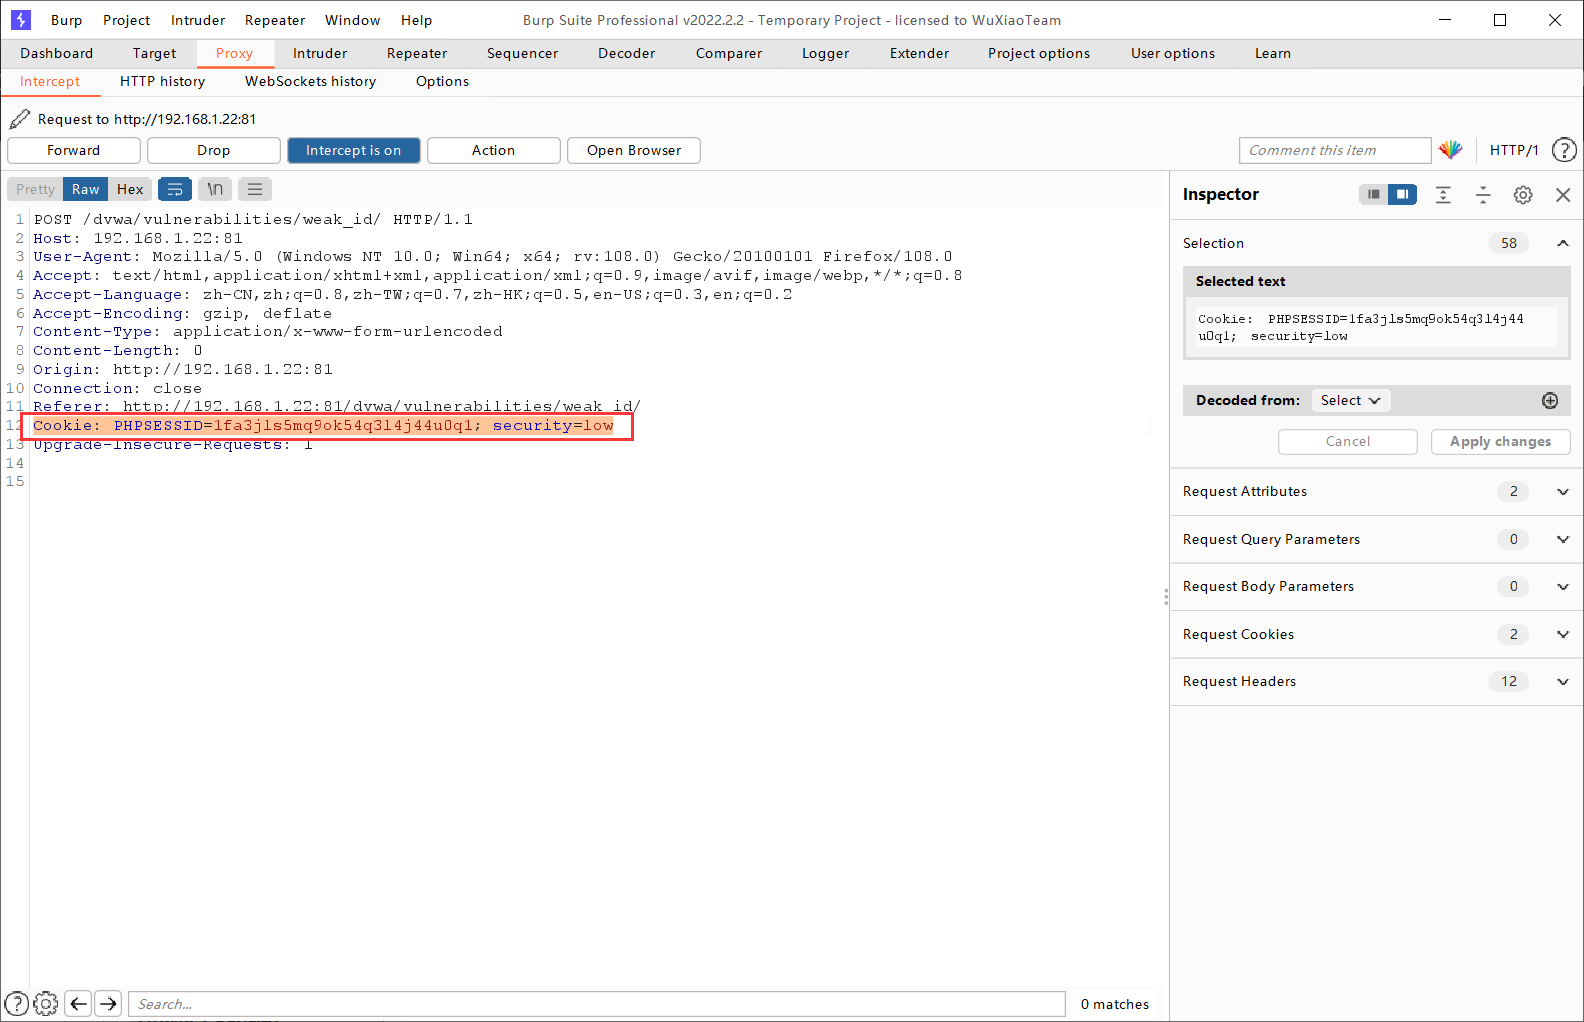1584x1022 pixels.
Task: Collapse the Selection section chevron
Action: point(1563,243)
